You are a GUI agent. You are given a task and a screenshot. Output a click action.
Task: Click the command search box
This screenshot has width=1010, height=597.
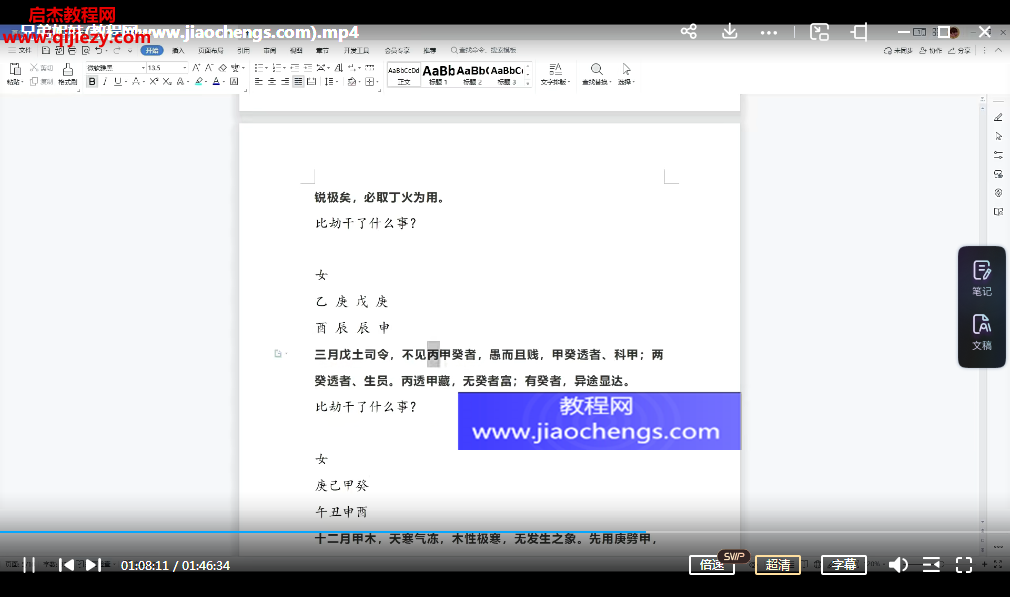pyautogui.click(x=484, y=50)
